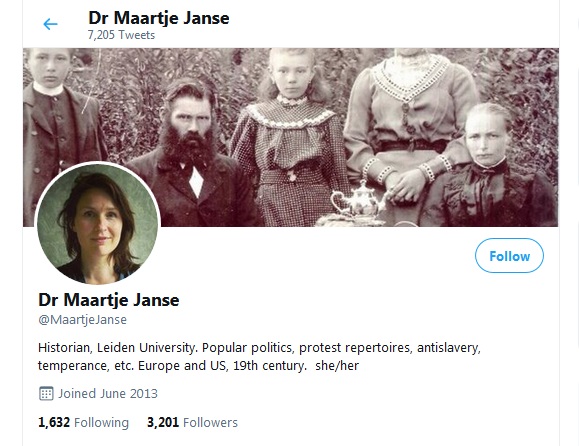Follow Dr Maartje Janse
Screen dimensions: 579x446
509,256
